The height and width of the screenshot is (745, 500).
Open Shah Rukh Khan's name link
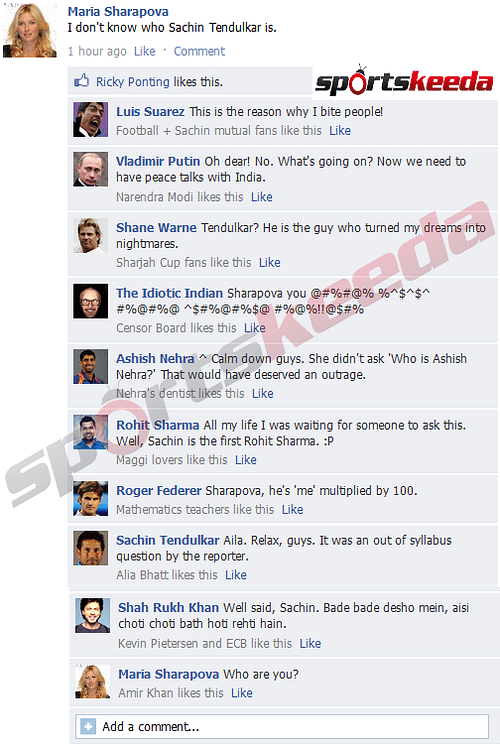click(x=168, y=607)
